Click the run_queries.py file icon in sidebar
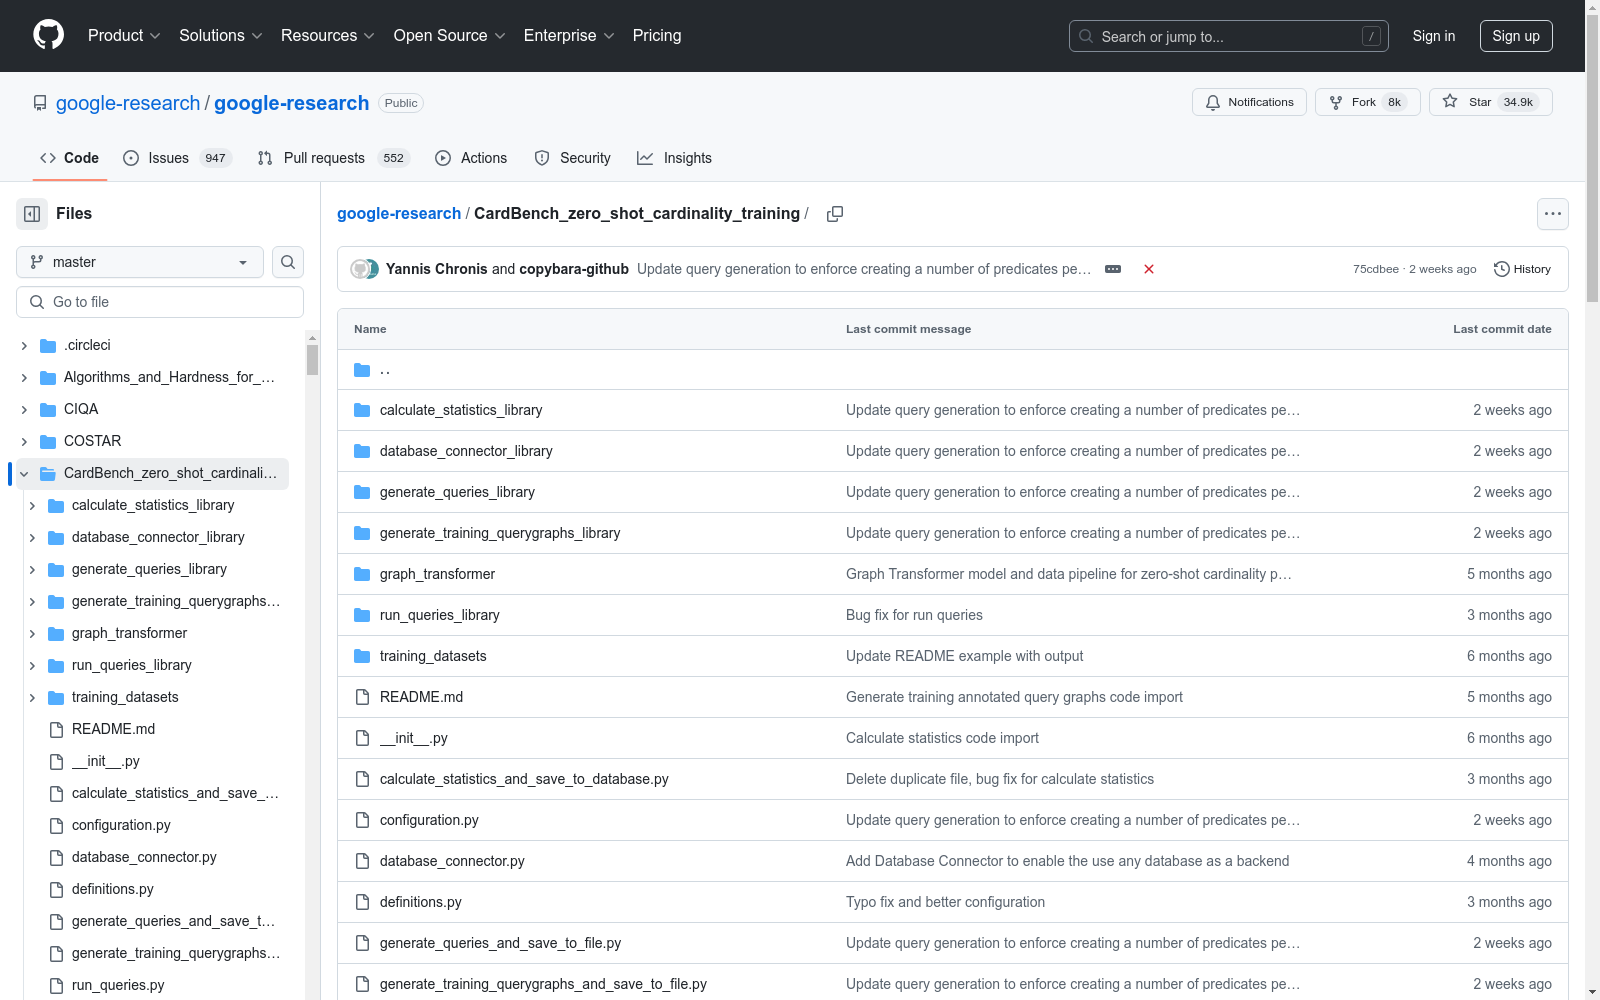Image resolution: width=1600 pixels, height=1000 pixels. point(57,985)
